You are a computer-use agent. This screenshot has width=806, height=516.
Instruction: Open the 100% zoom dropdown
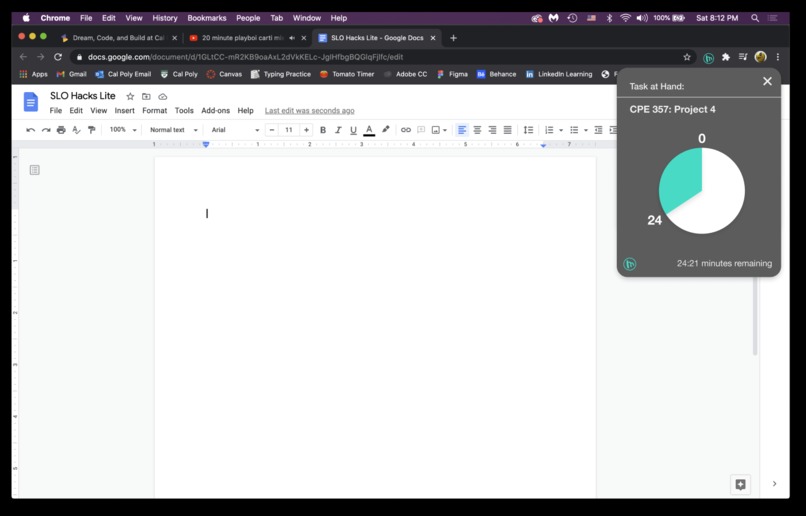pos(123,130)
